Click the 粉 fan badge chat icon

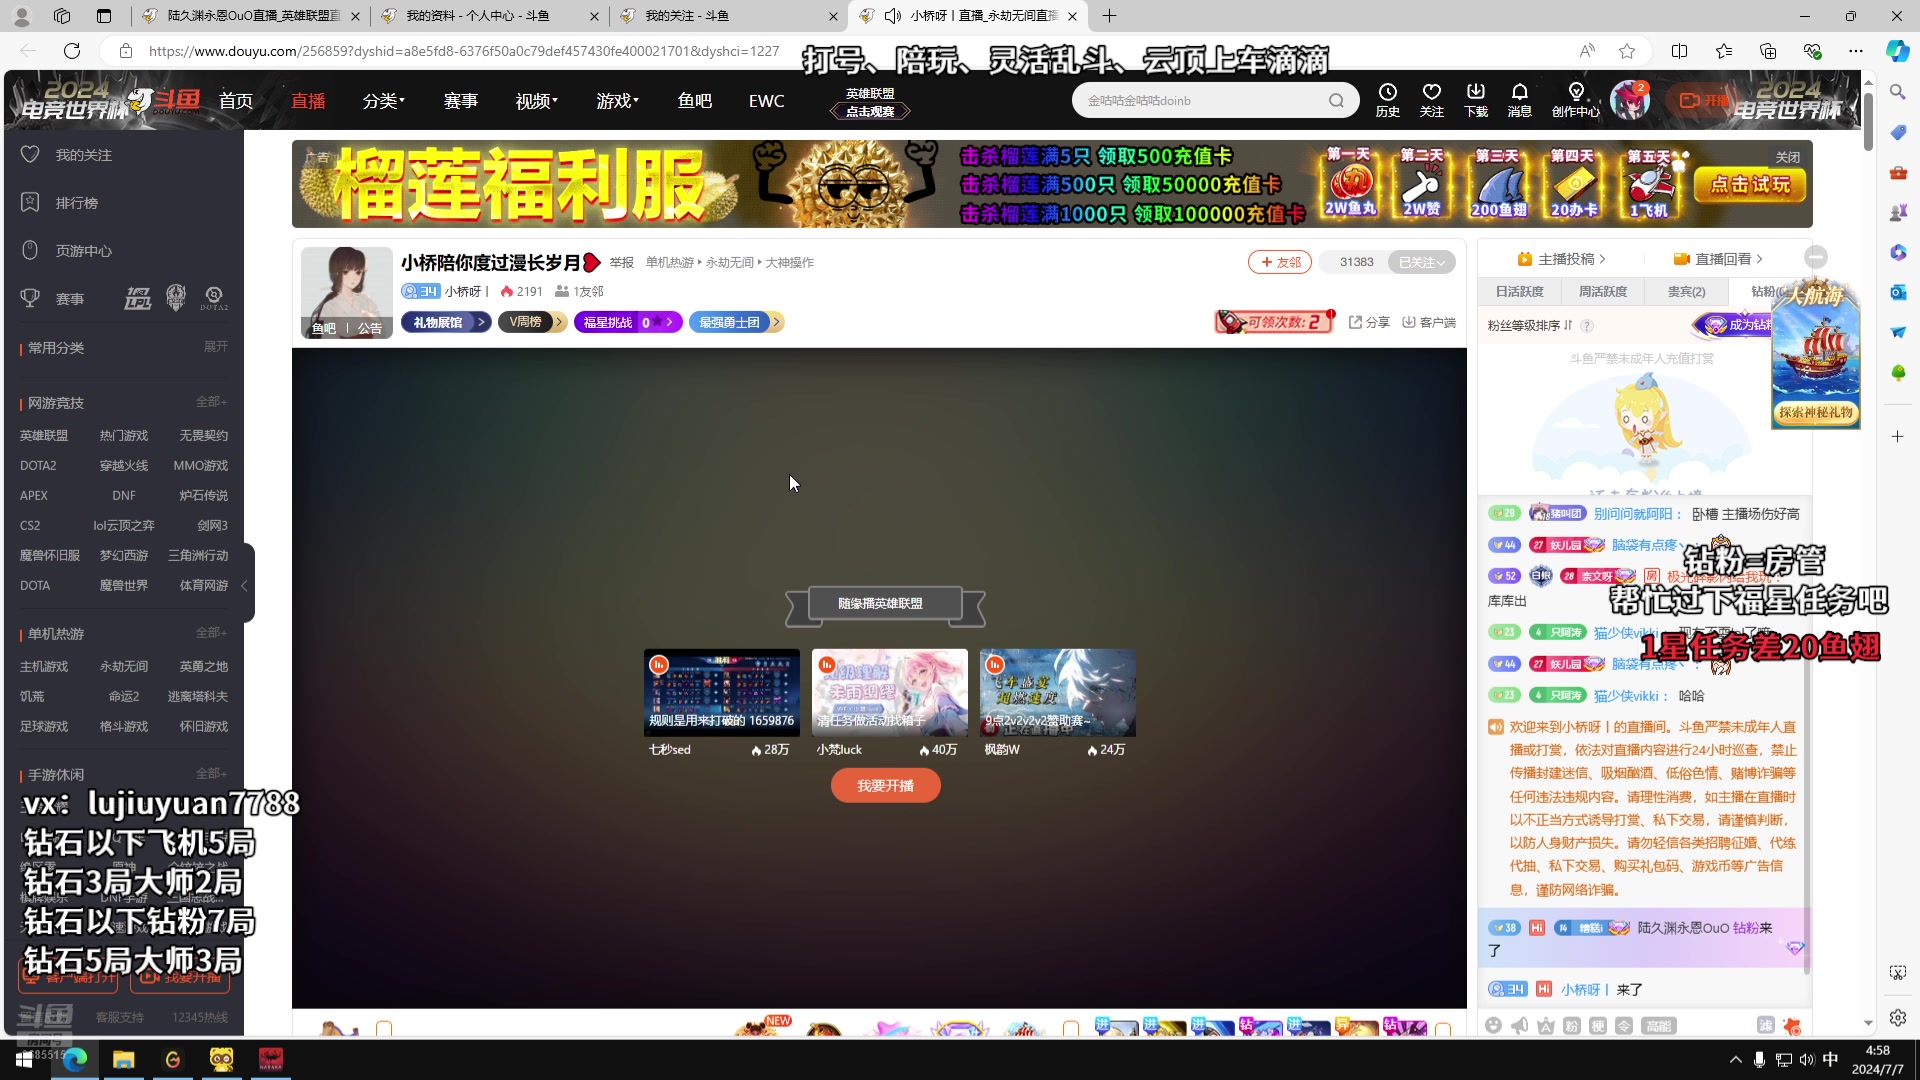click(x=1571, y=1025)
